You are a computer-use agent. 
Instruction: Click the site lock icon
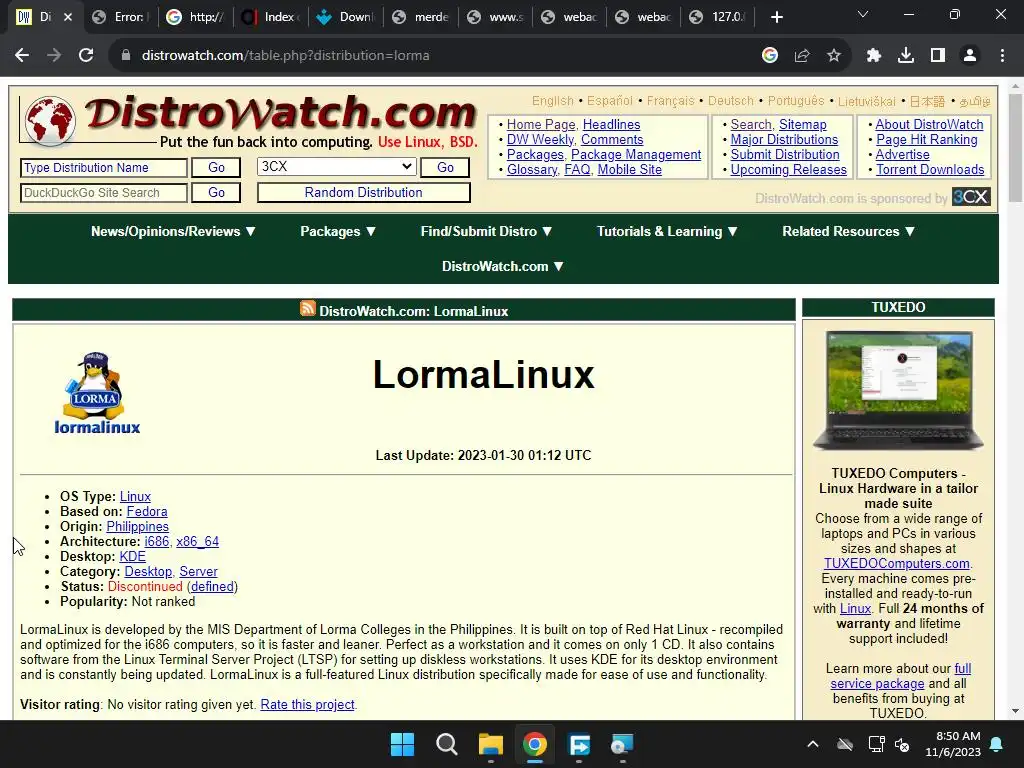[126, 56]
